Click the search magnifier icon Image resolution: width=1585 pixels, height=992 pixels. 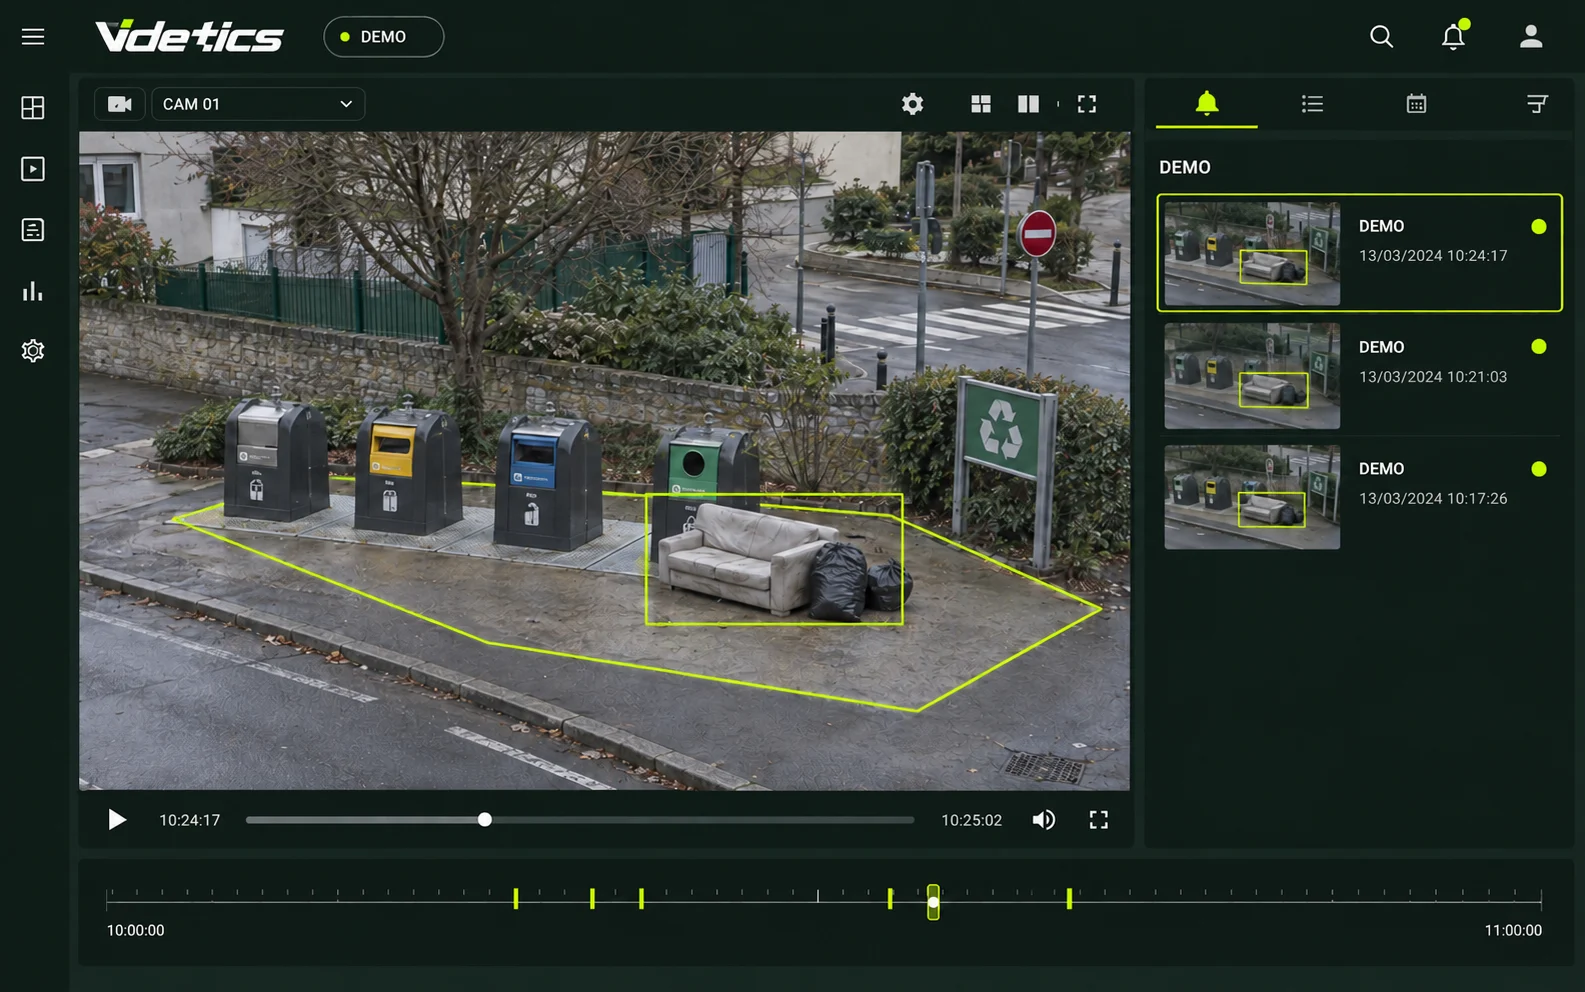tap(1381, 37)
